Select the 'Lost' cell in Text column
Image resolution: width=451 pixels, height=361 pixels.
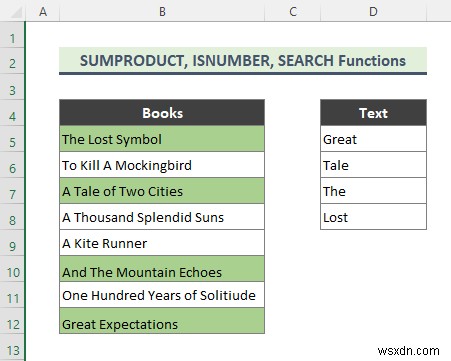tap(373, 217)
